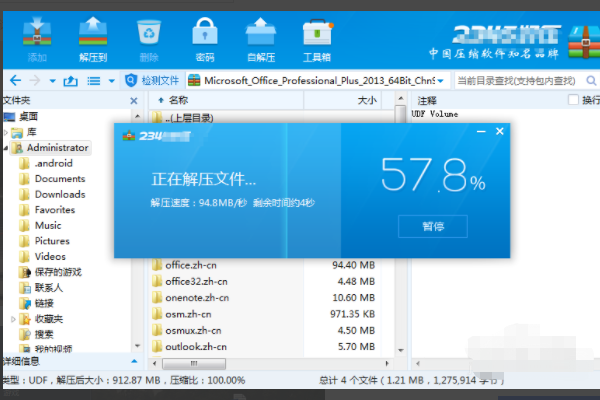Click the 暂停 pause button

[x=433, y=226]
